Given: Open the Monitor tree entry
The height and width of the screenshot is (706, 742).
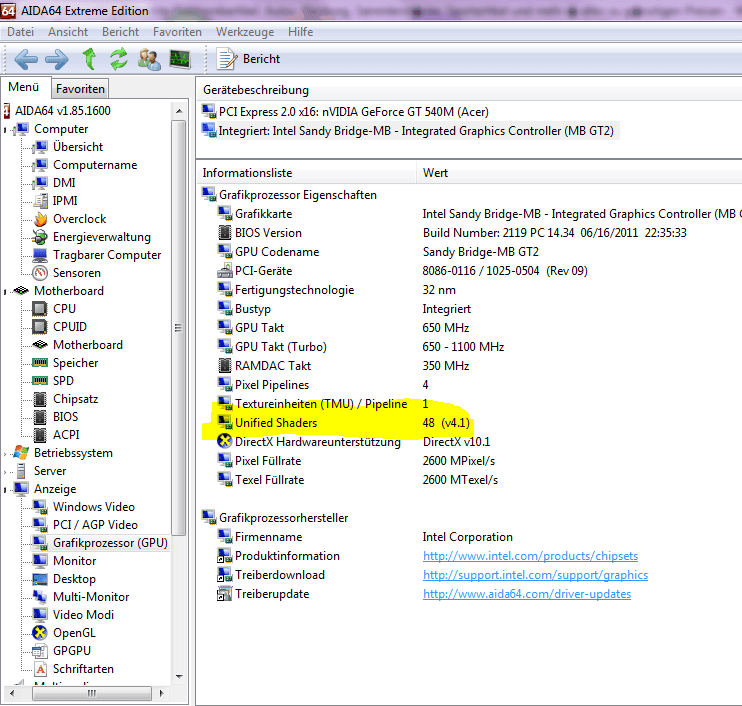Looking at the screenshot, I should pos(74,561).
